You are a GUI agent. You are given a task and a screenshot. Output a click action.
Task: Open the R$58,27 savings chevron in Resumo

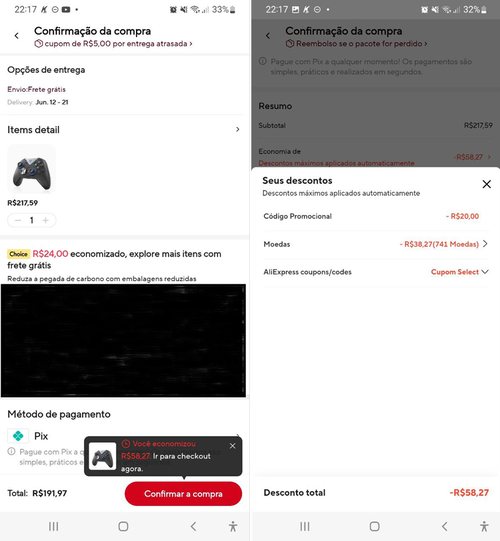point(489,157)
